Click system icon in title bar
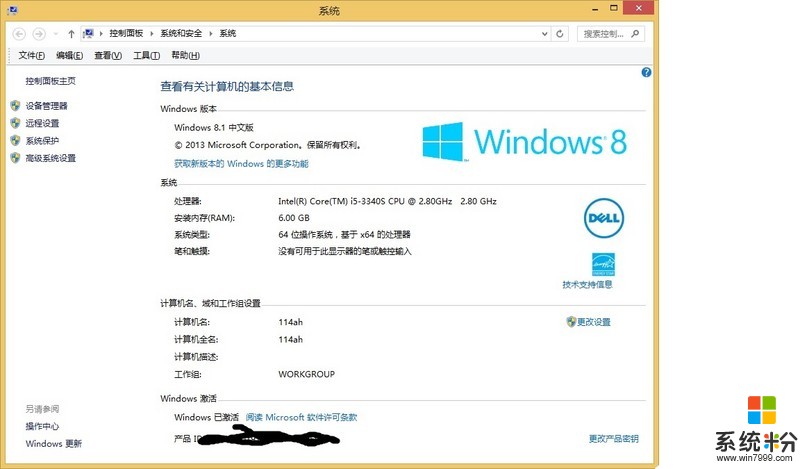 pos(13,10)
